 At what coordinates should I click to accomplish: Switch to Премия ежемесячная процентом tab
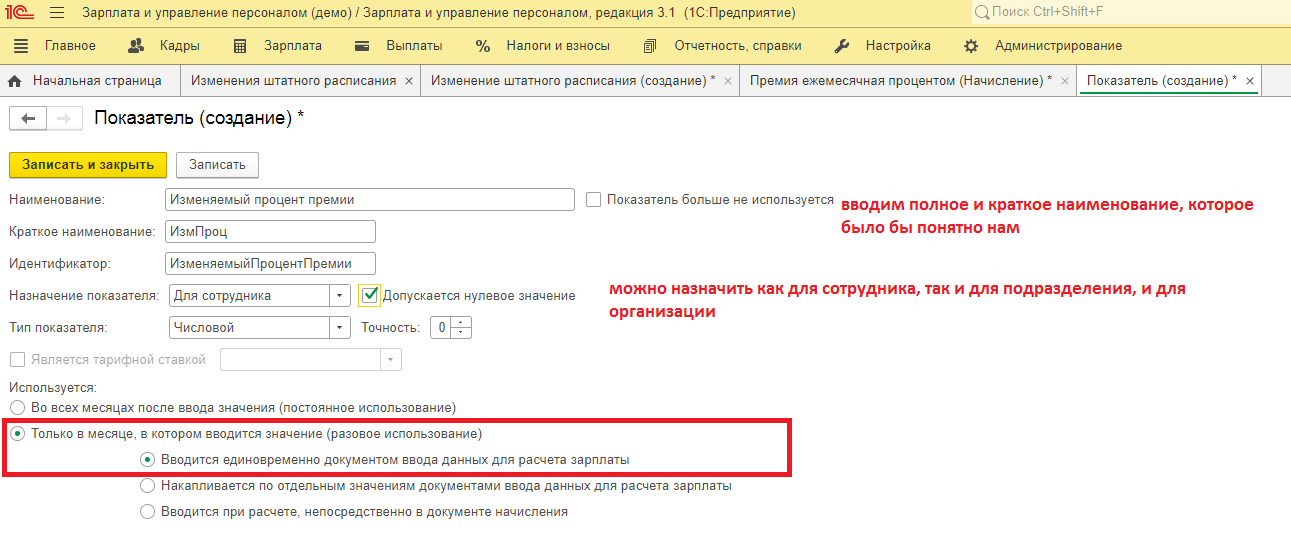click(x=900, y=80)
